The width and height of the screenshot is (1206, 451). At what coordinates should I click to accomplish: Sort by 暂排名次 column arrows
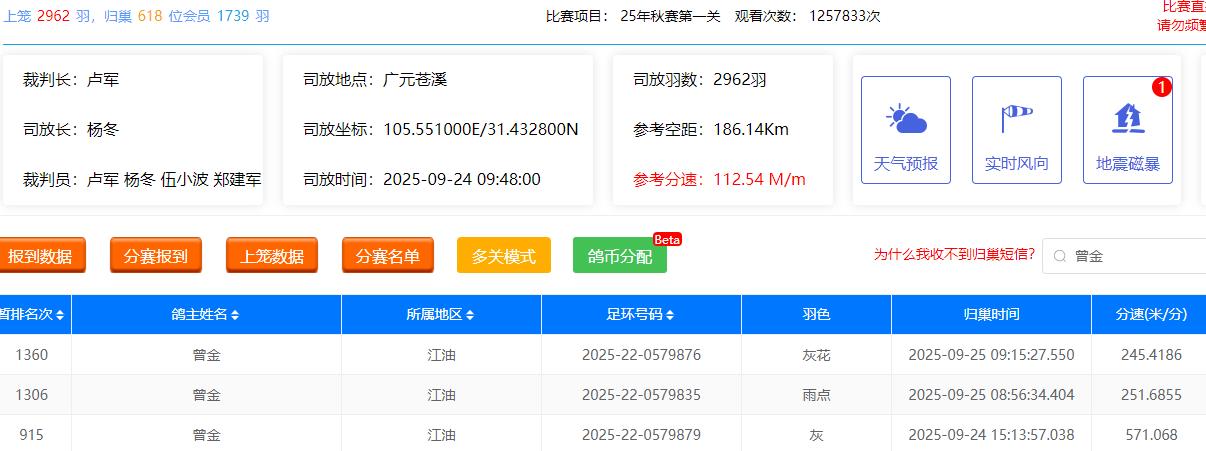(x=61, y=315)
